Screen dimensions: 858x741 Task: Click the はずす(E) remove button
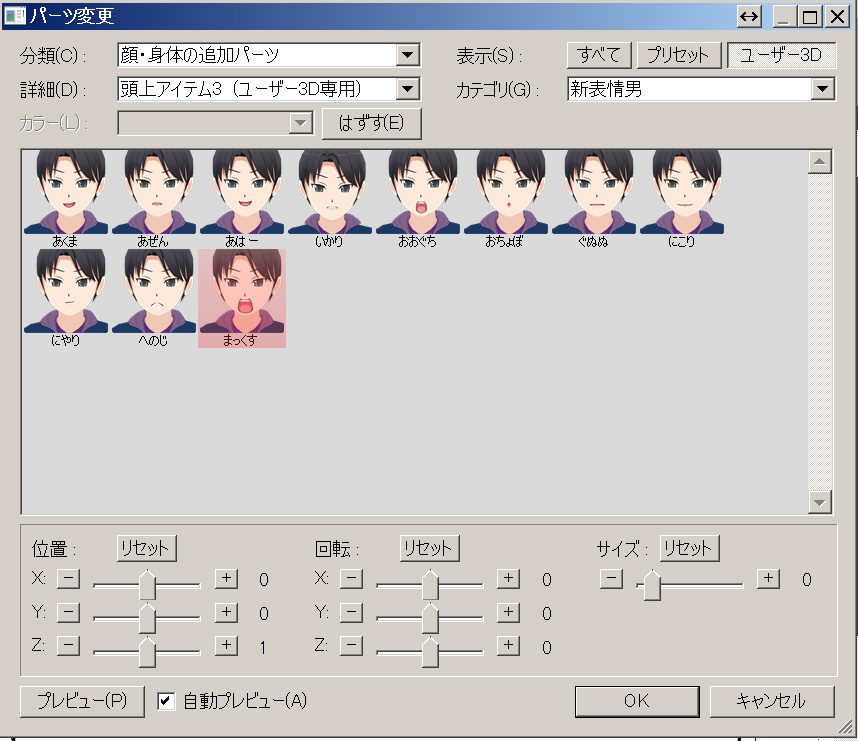pyautogui.click(x=371, y=123)
